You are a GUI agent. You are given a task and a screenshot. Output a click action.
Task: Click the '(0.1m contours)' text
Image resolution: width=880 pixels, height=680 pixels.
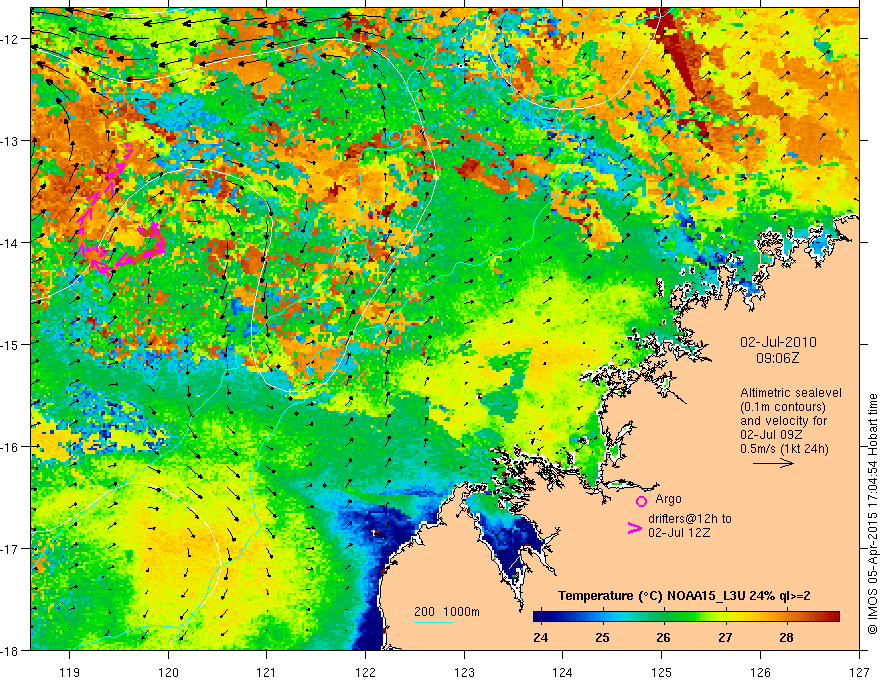click(782, 407)
